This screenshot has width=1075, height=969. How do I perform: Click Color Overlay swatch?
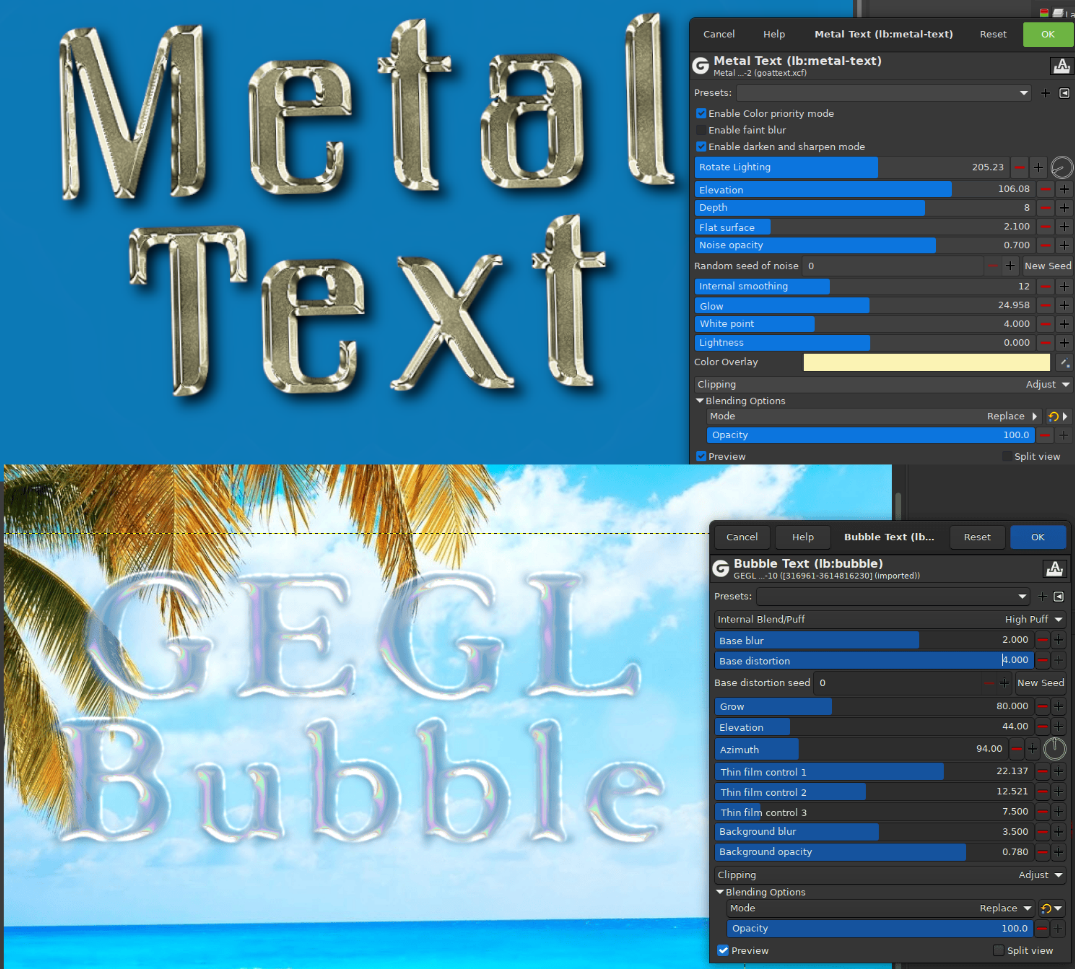(x=926, y=362)
